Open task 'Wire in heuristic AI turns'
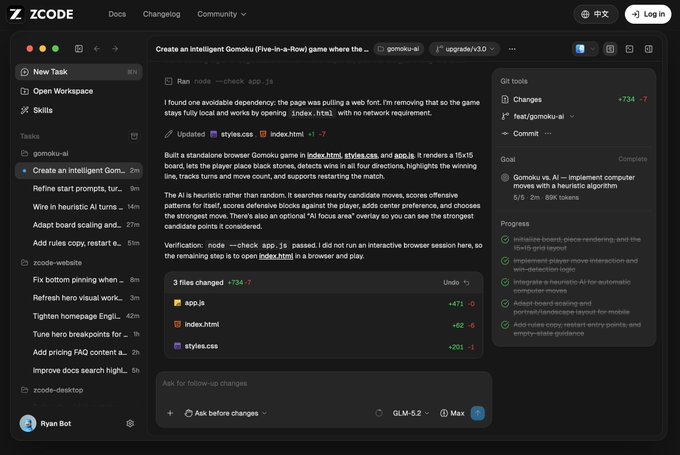 click(78, 207)
